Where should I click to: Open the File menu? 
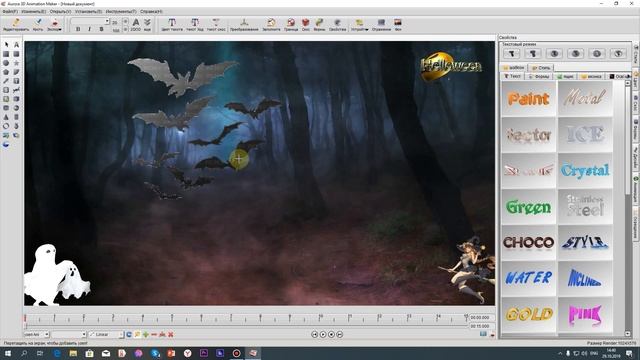[9, 11]
